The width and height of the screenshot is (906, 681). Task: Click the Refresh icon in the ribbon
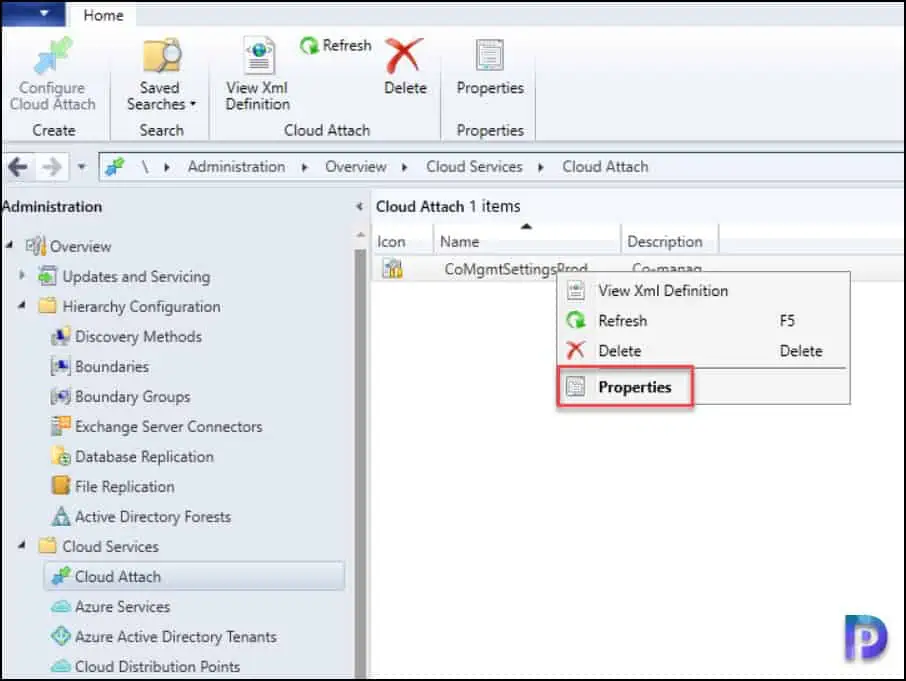(309, 45)
